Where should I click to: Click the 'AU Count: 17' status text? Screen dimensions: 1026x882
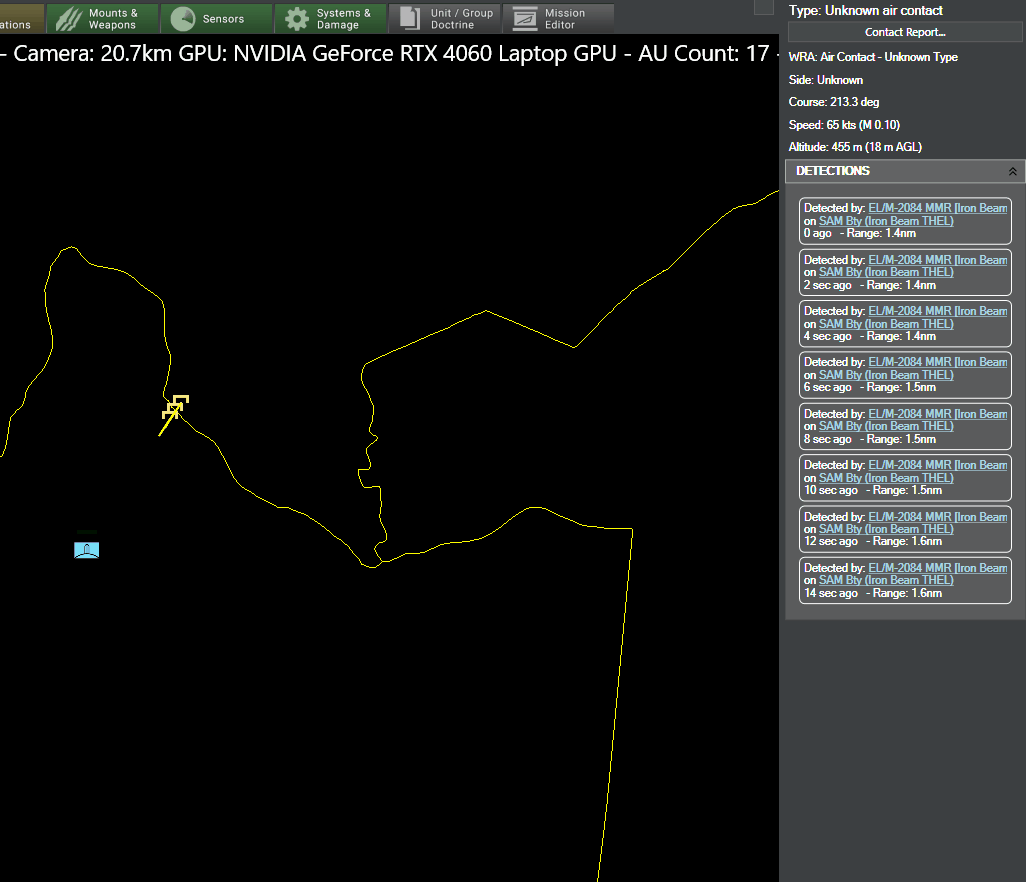point(703,54)
